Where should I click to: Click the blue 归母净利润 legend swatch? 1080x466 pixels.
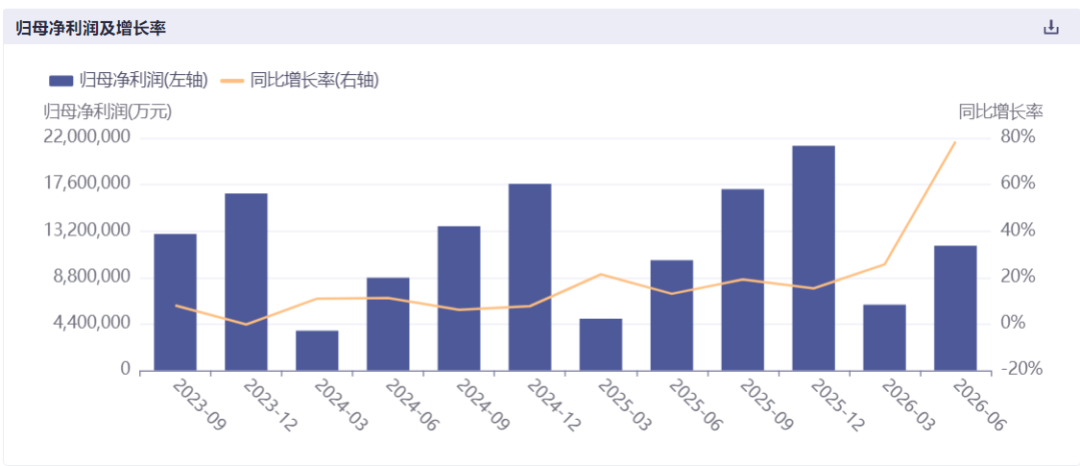coord(61,81)
